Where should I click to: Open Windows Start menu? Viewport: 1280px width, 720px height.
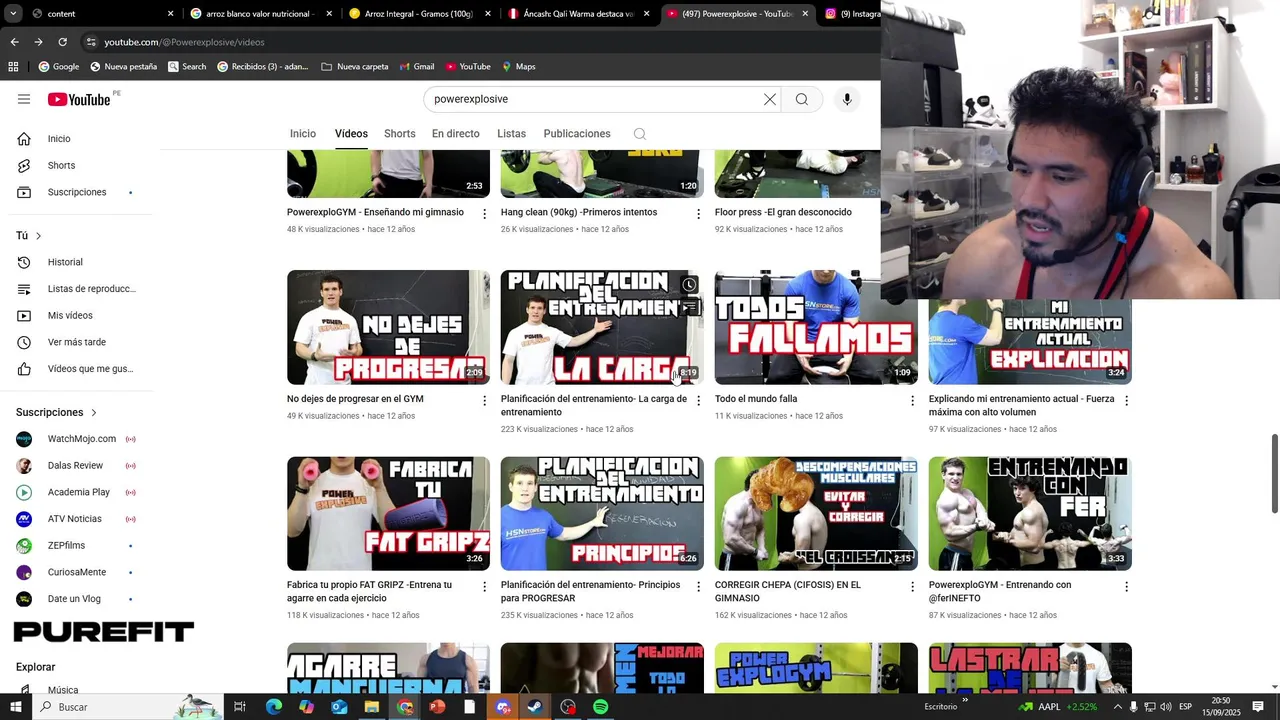click(x=15, y=707)
